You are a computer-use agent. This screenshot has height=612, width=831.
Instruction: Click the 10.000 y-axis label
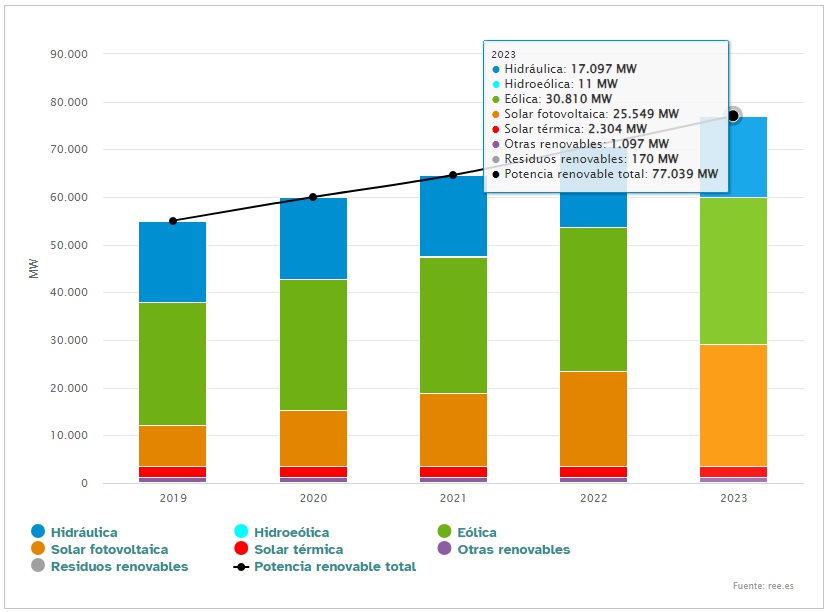point(69,436)
